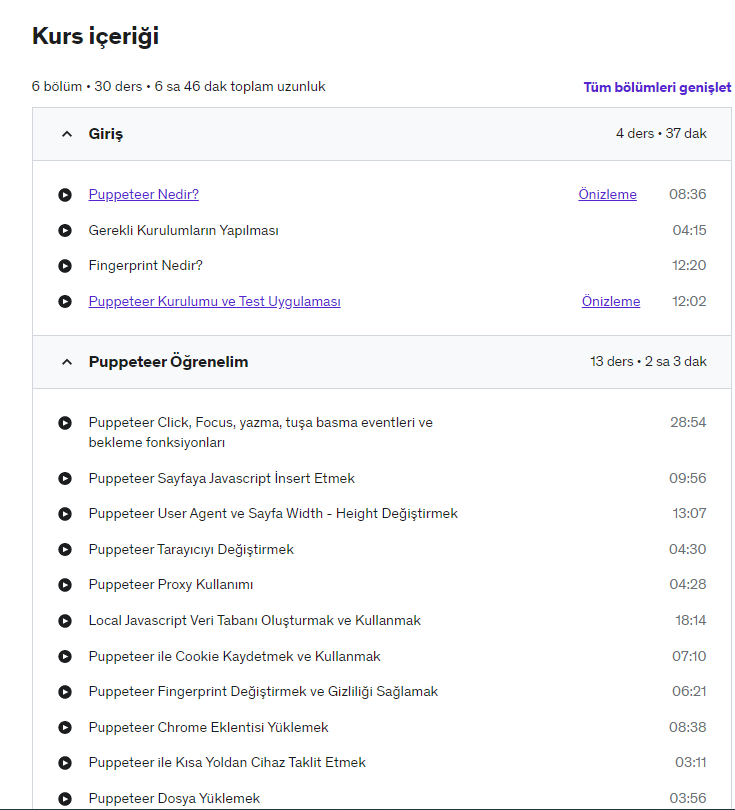This screenshot has width=735, height=810.
Task: Click the 04:28 lesson duration
Action: (x=688, y=584)
